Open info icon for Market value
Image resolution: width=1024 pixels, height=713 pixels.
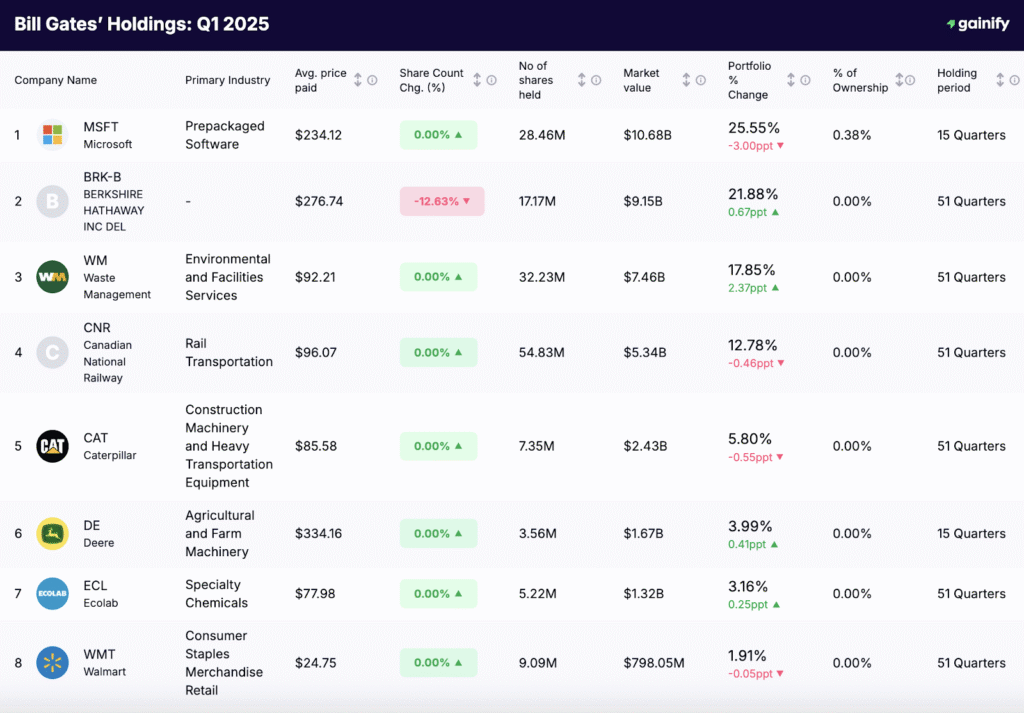701,80
